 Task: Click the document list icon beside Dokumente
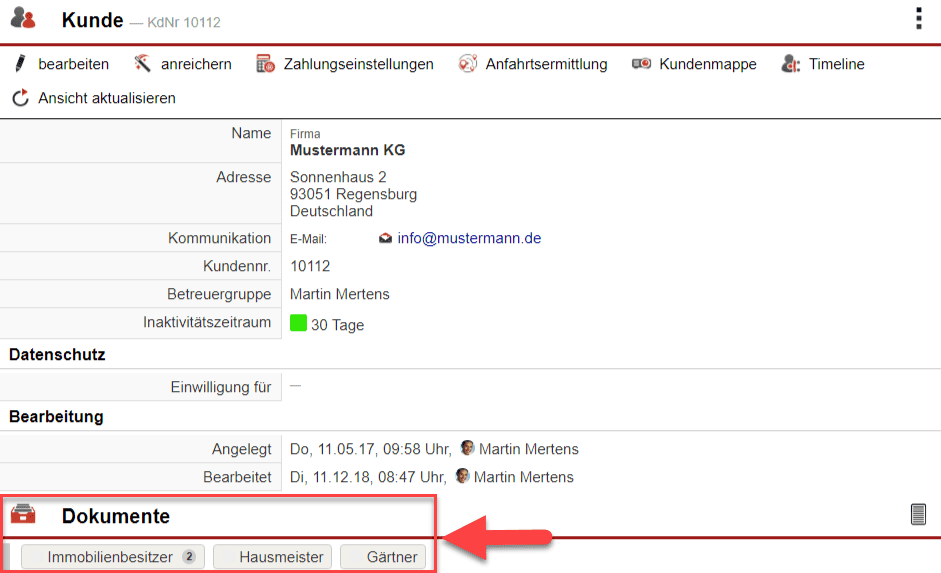[x=918, y=514]
